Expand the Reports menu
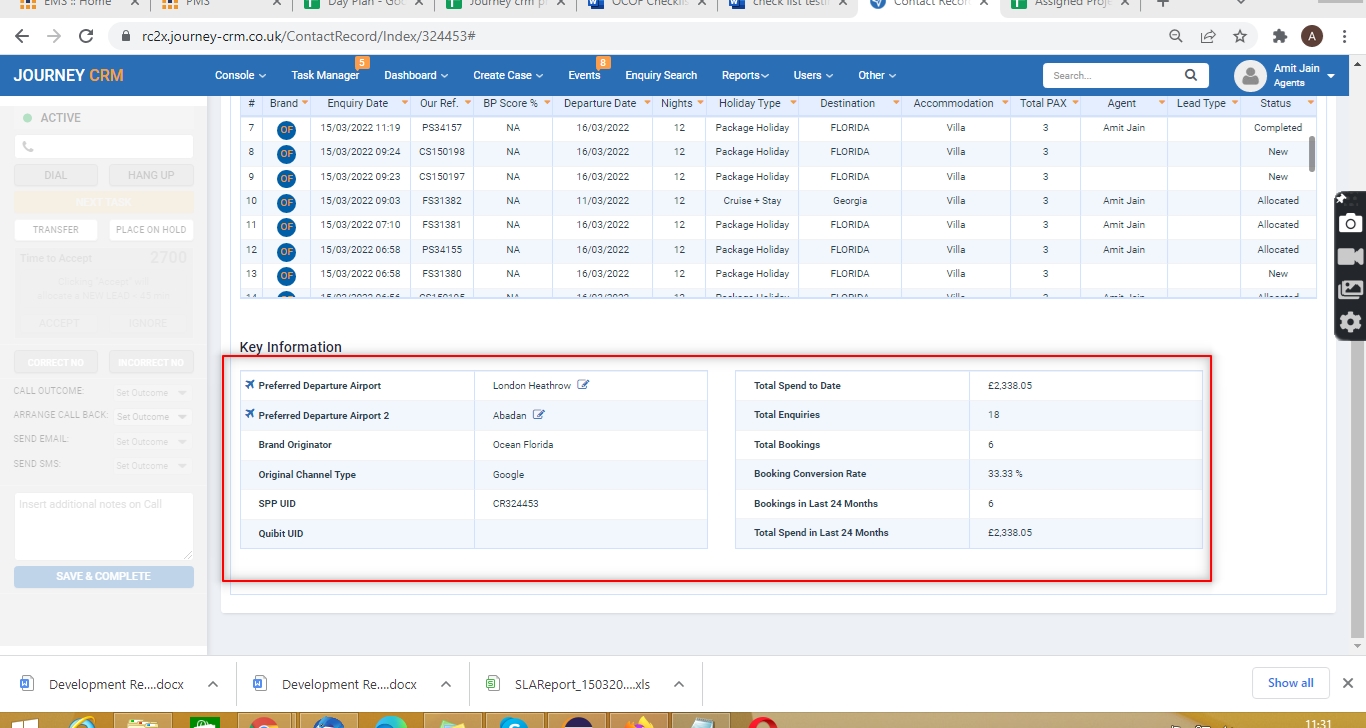Screen dimensions: 1366x728 pyautogui.click(x=745, y=75)
